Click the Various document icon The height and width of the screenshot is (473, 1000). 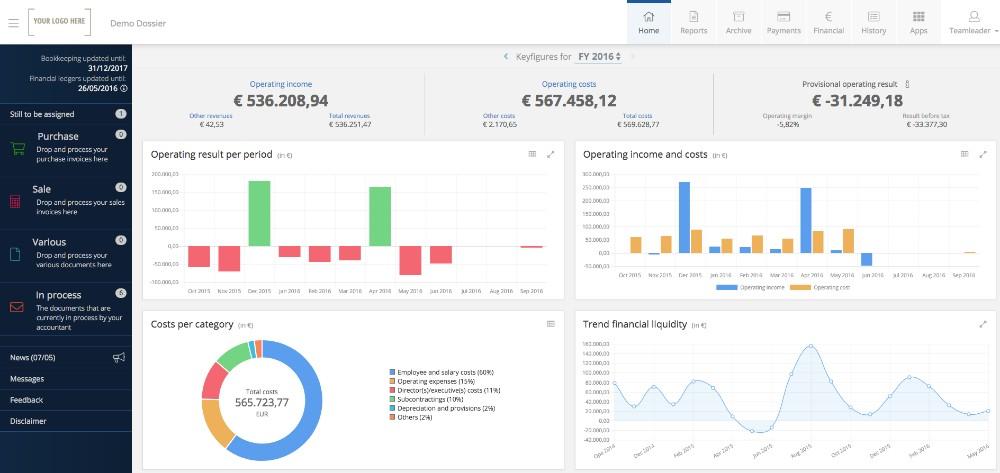click(16, 254)
